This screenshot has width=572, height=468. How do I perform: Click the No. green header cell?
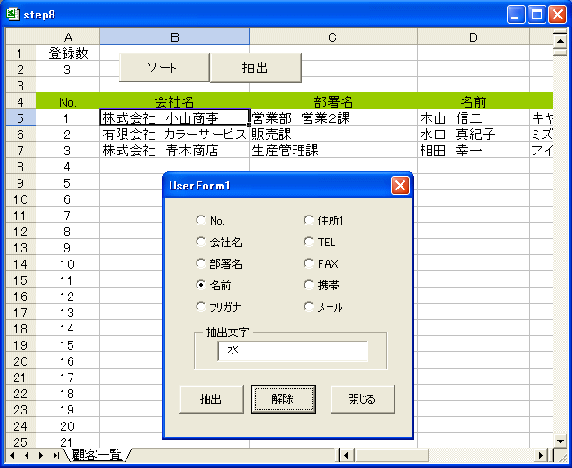(67, 102)
